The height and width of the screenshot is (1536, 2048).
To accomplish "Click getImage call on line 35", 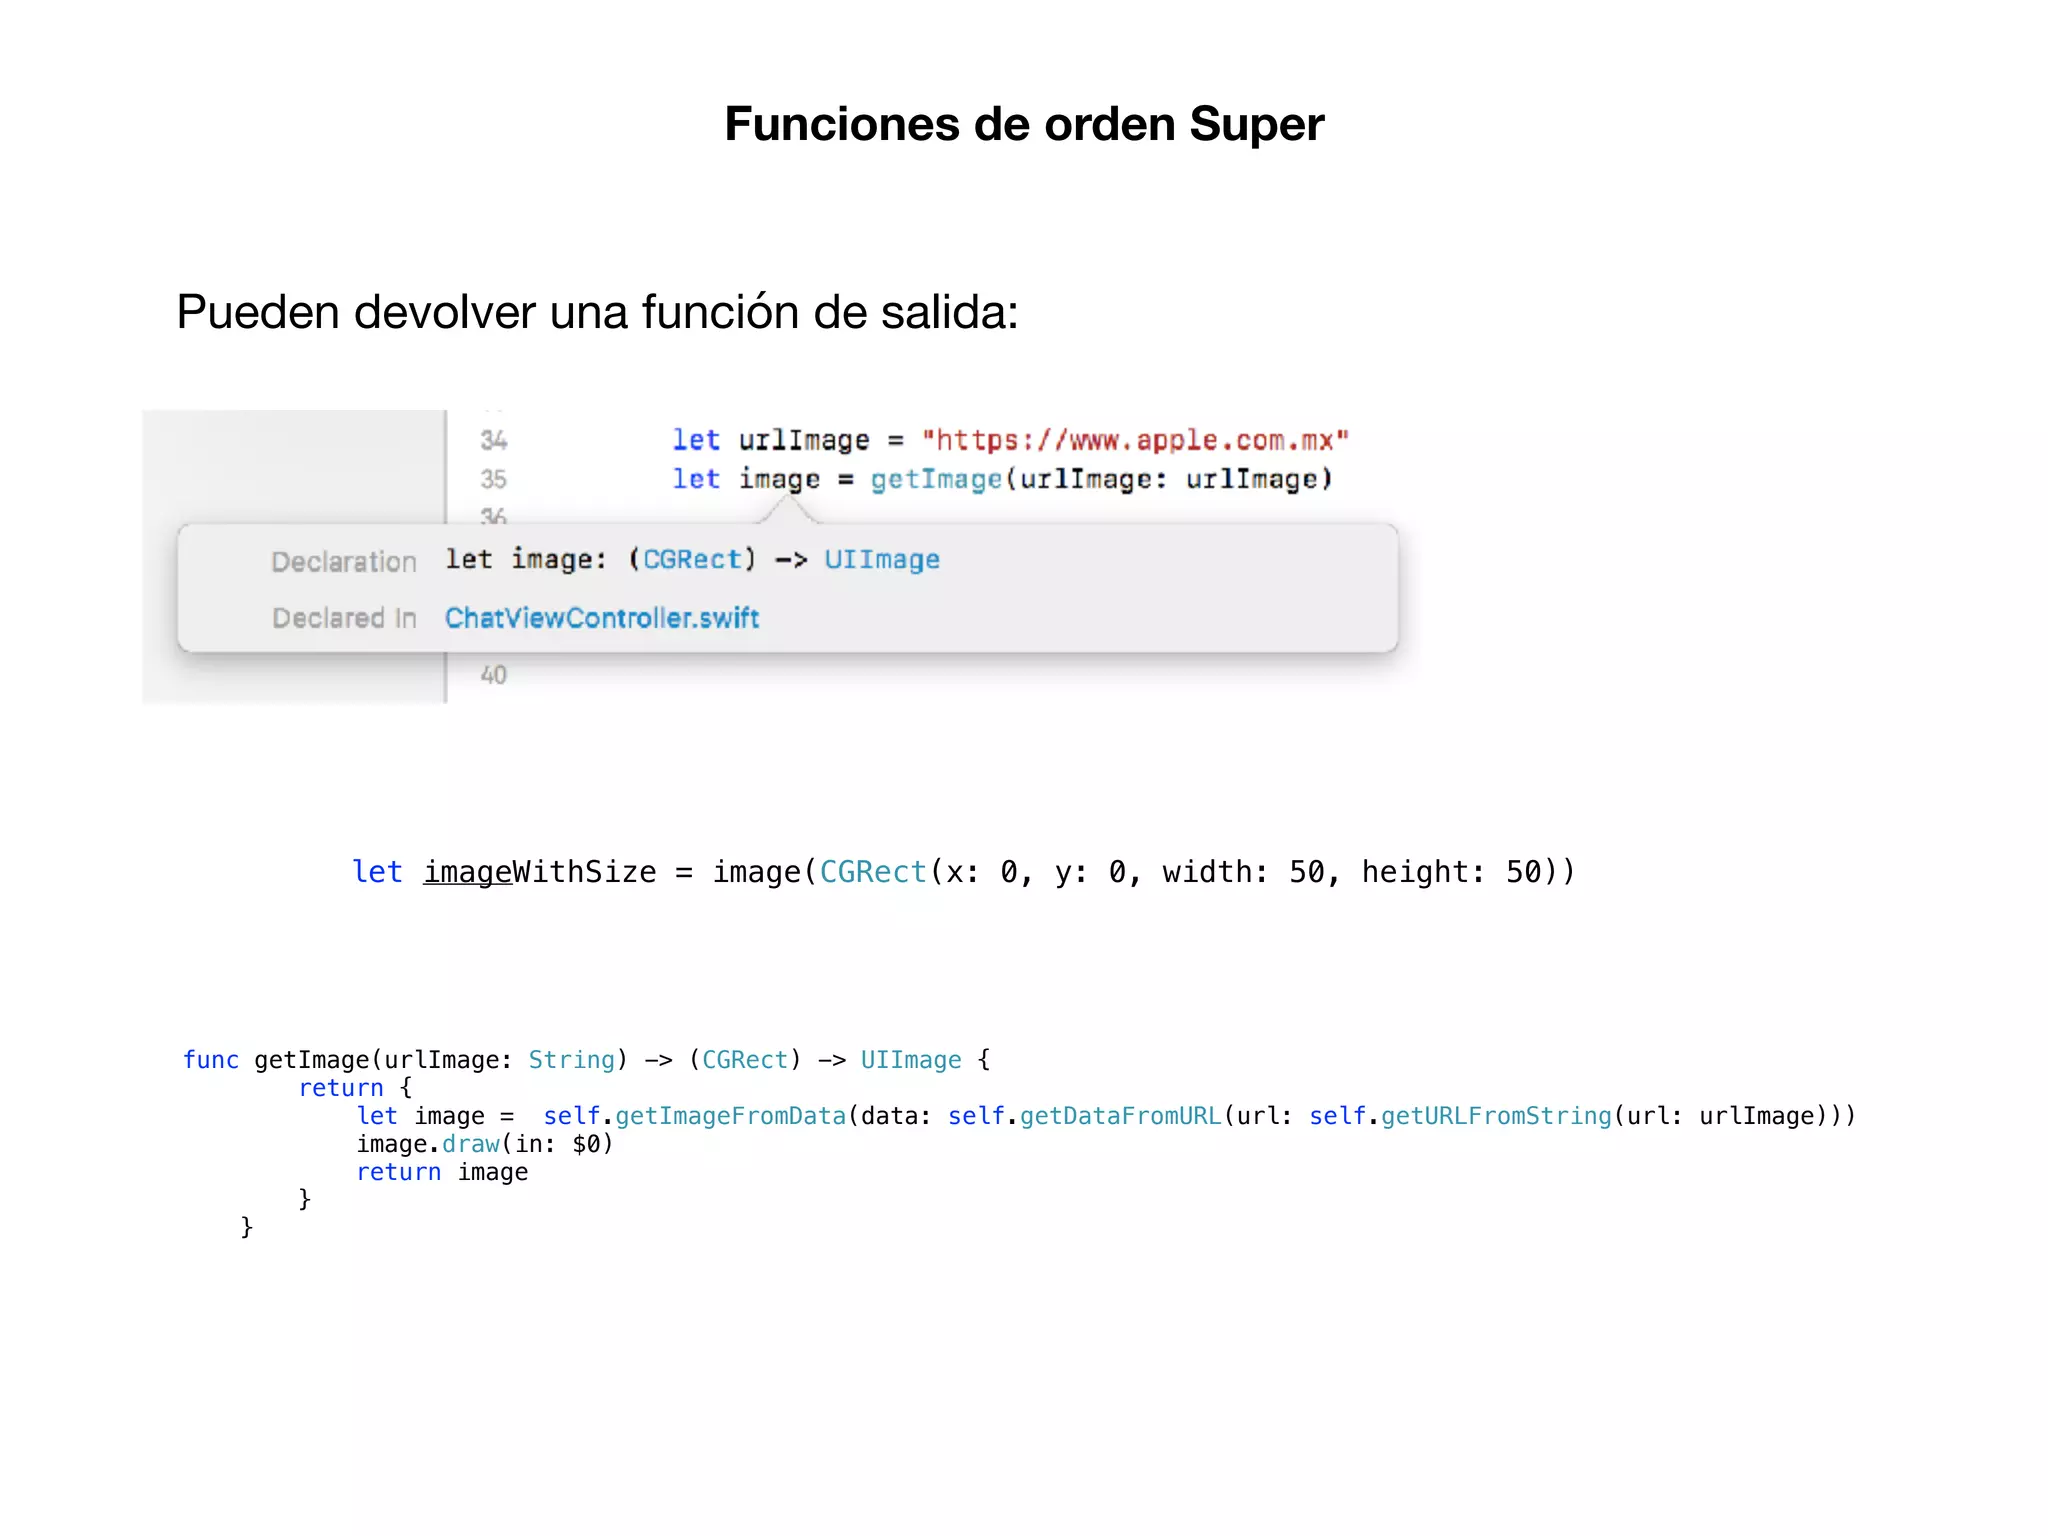I will [x=936, y=479].
